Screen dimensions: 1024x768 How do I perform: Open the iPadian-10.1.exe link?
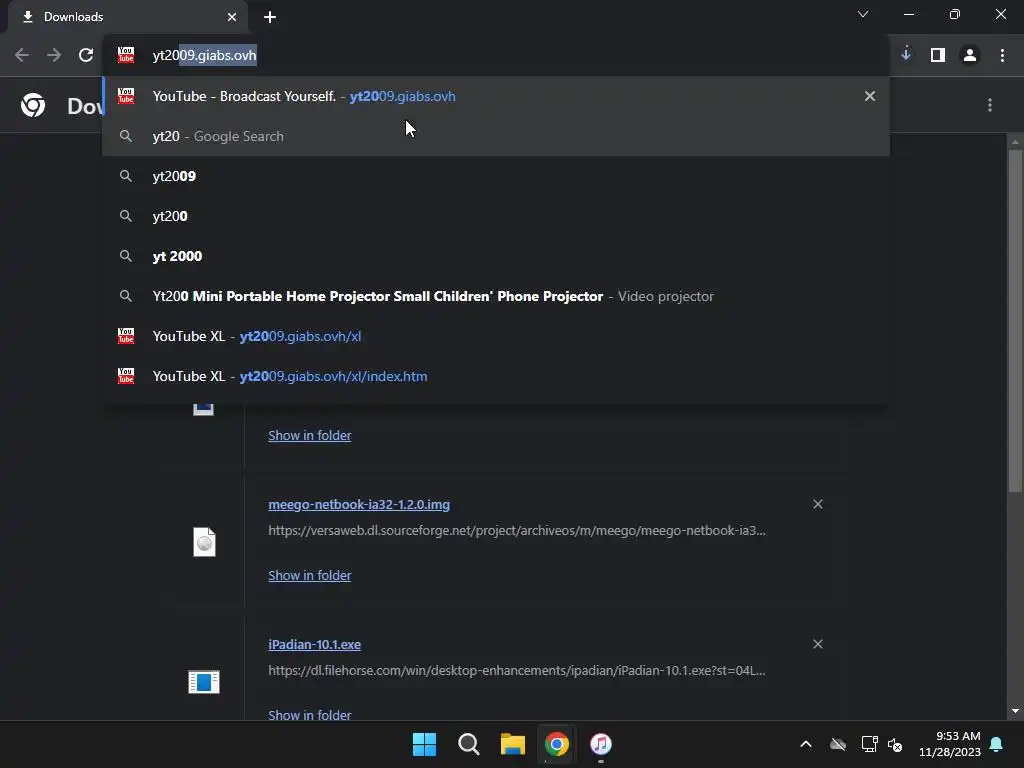point(315,645)
